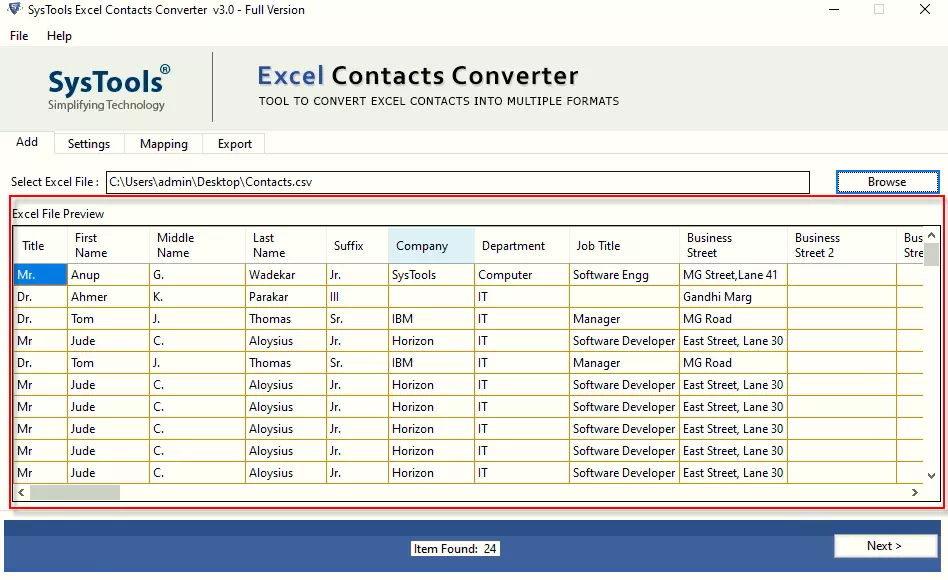The image size is (948, 580).
Task: Select the Anup row's Title cell
Action: pos(40,275)
